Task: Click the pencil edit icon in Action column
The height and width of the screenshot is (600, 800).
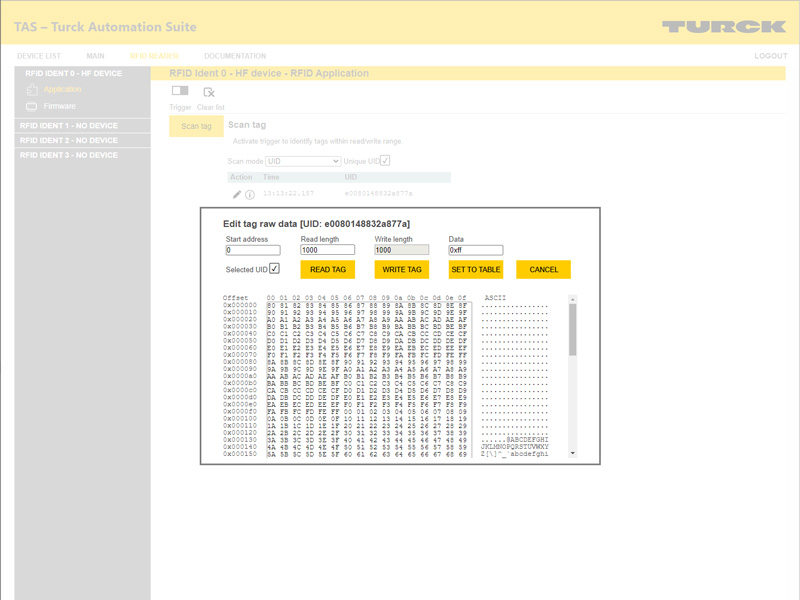Action: [237, 194]
